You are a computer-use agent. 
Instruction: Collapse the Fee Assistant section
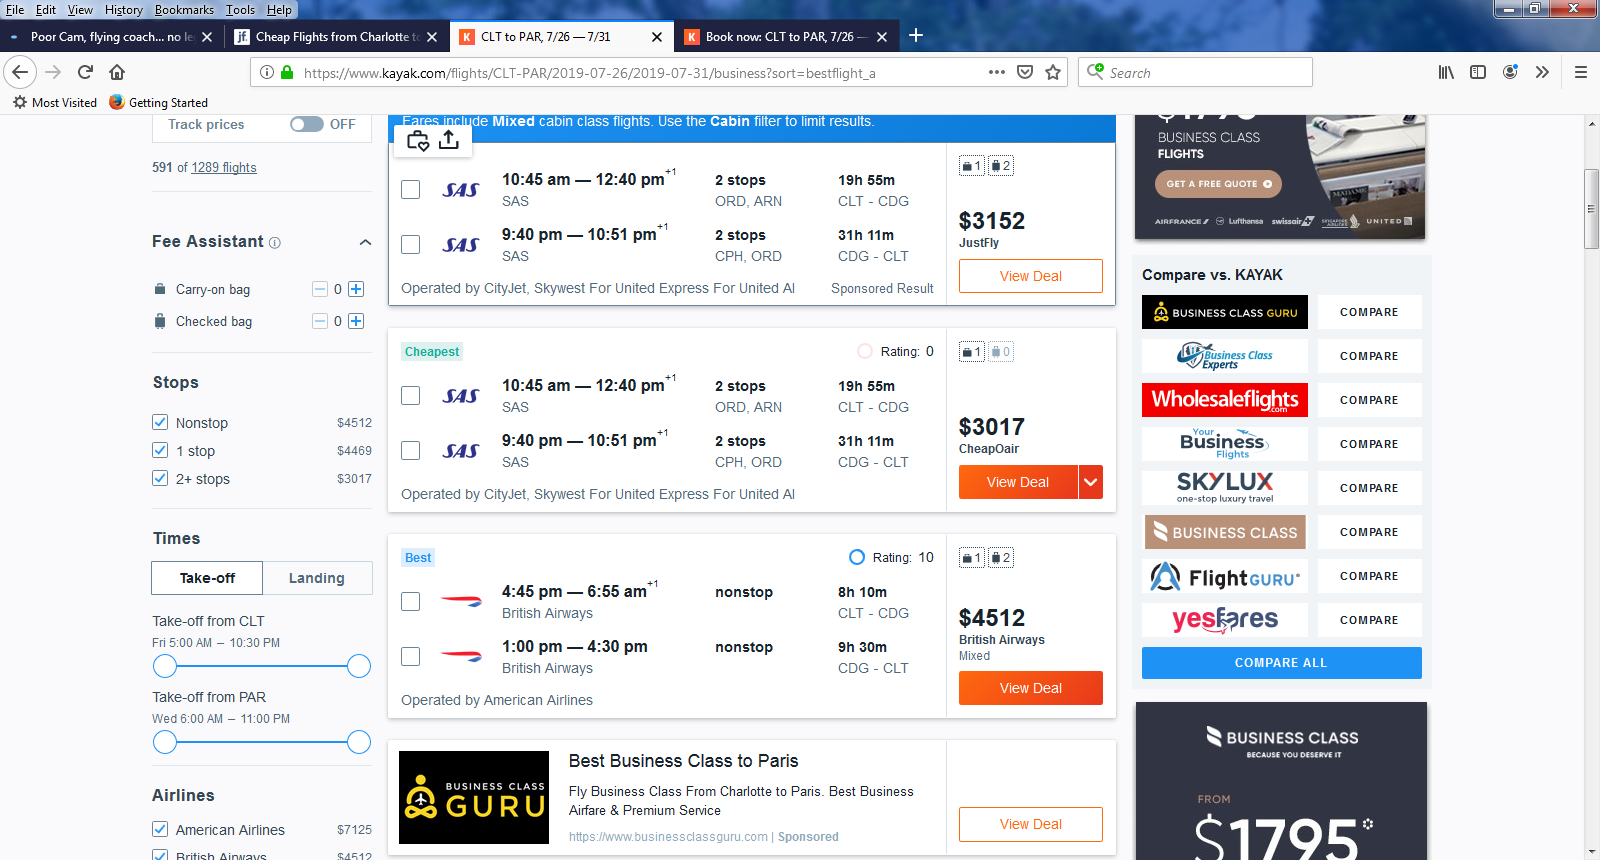pos(365,242)
